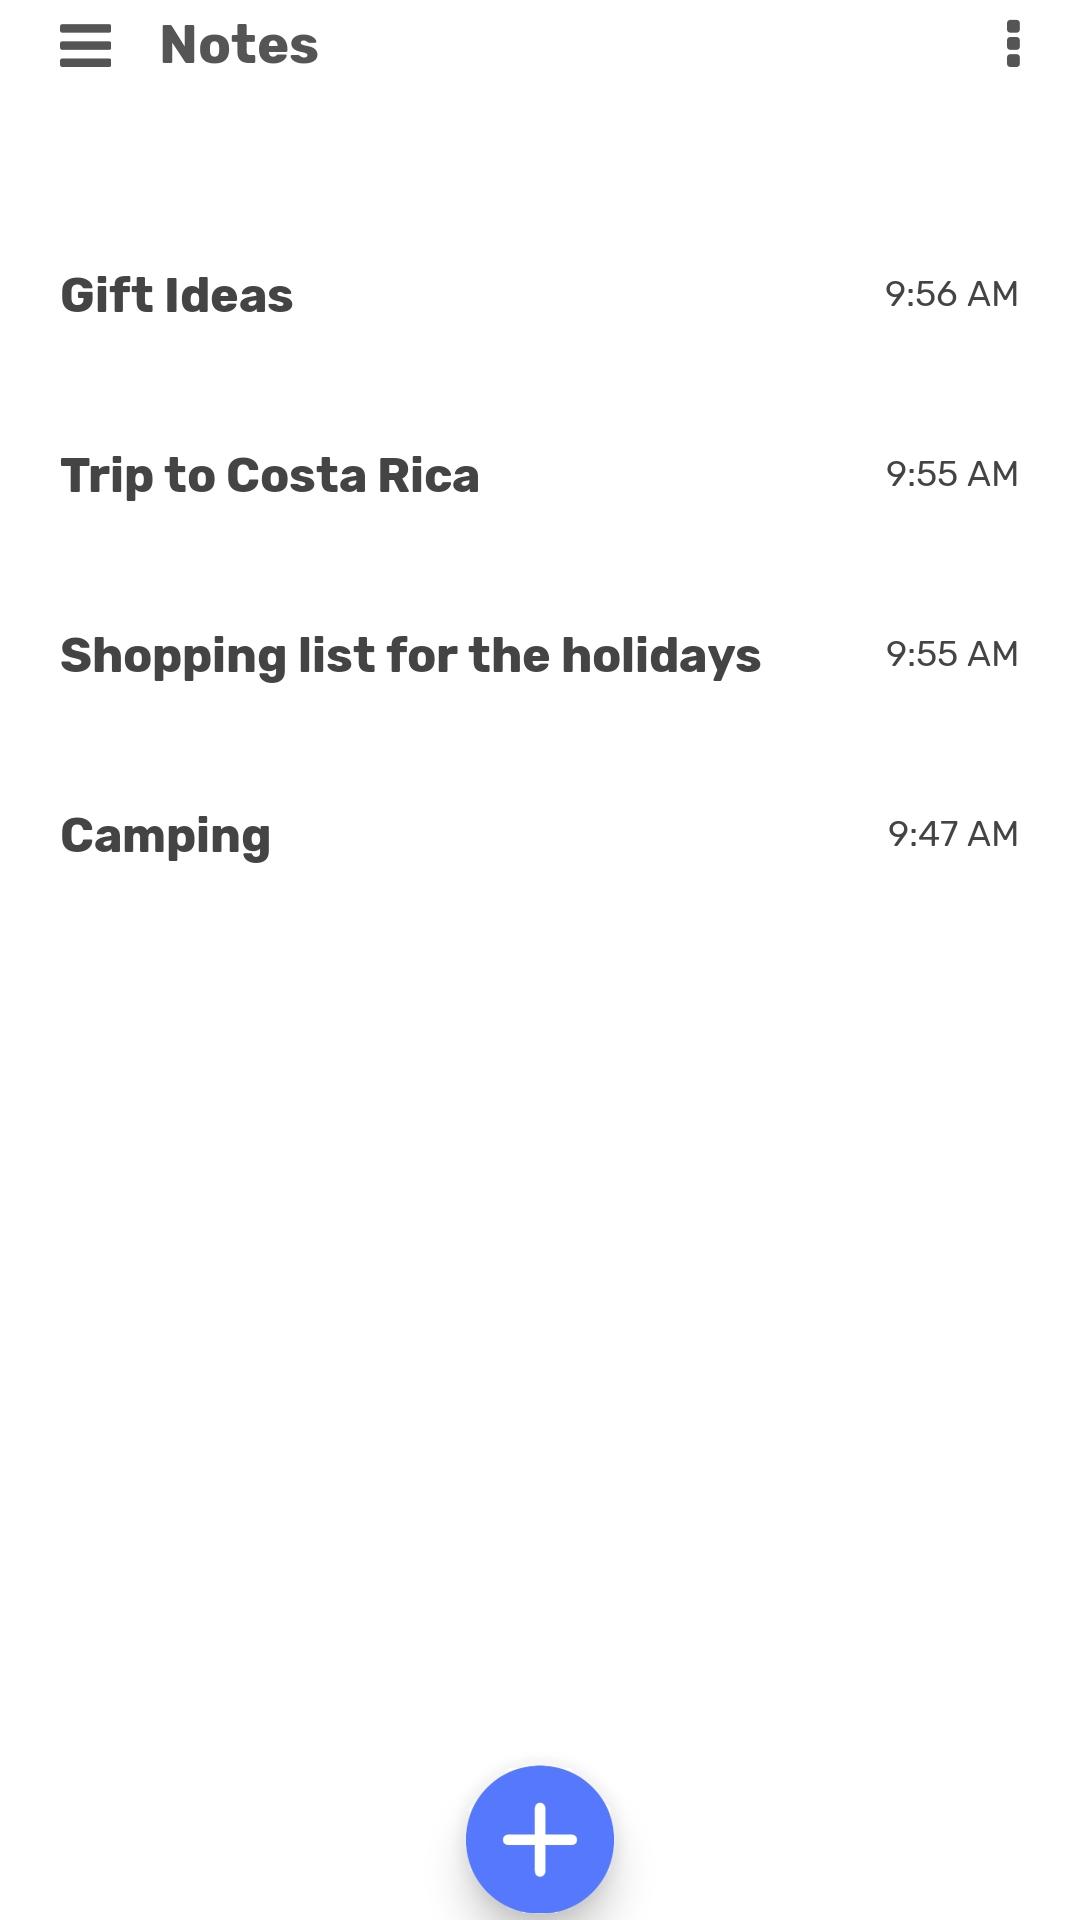Click the word "Trip" in Costa Rica note title
The image size is (1080, 1920).
106,477
